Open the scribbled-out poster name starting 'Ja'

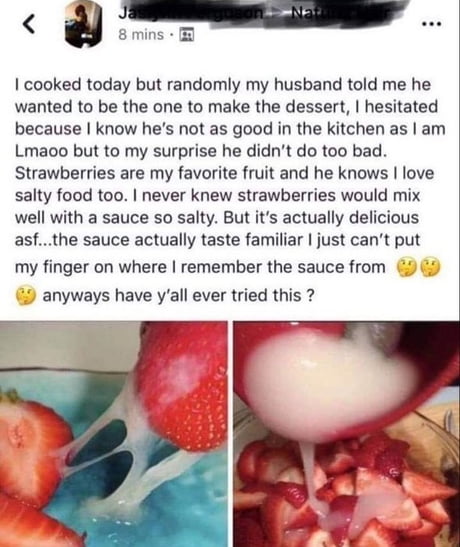click(x=190, y=13)
